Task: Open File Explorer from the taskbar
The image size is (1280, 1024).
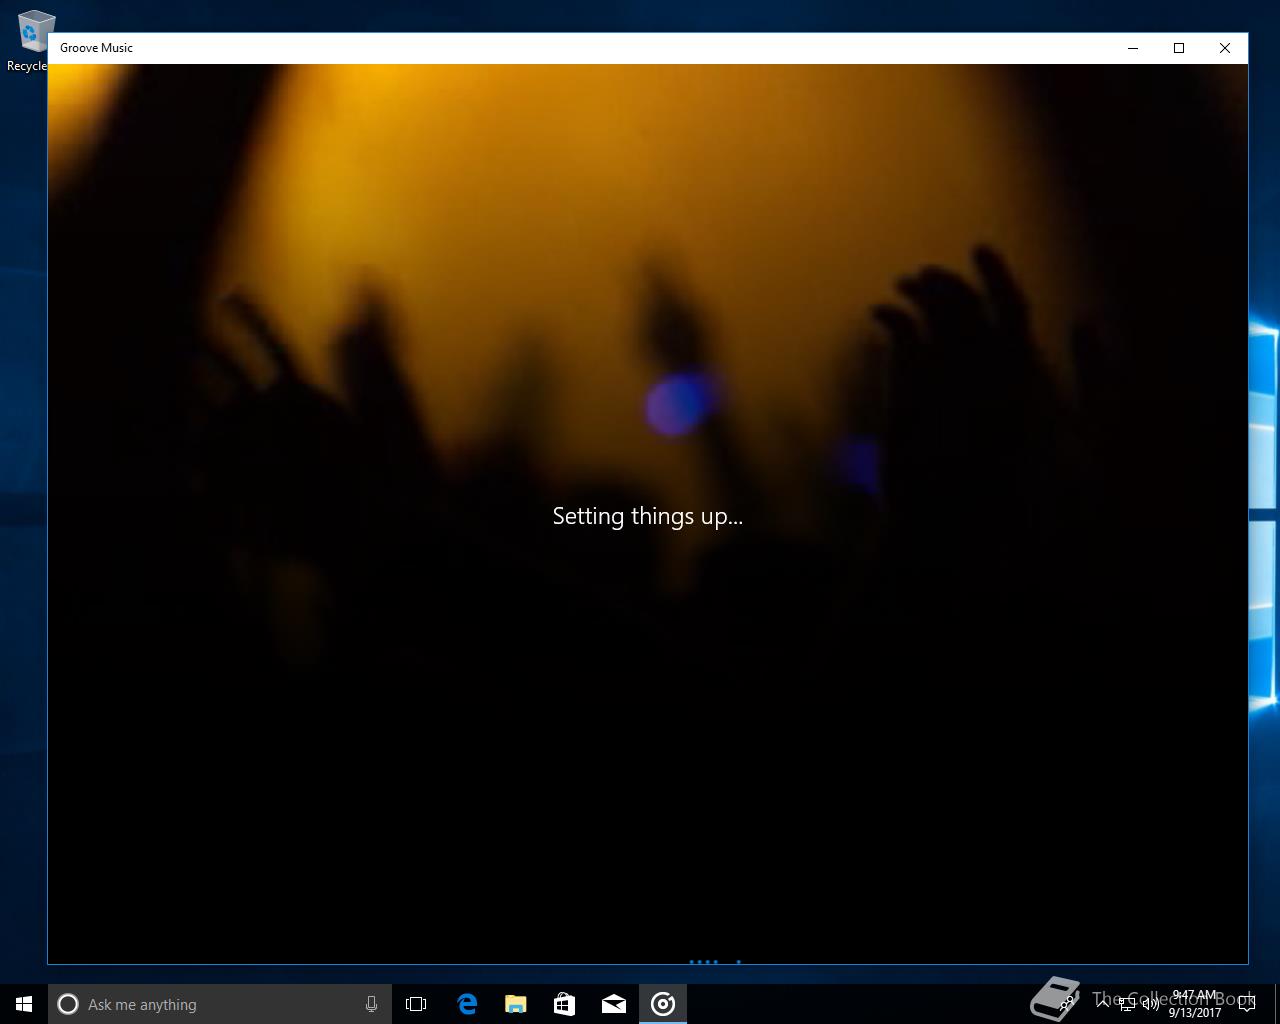Action: point(515,1004)
